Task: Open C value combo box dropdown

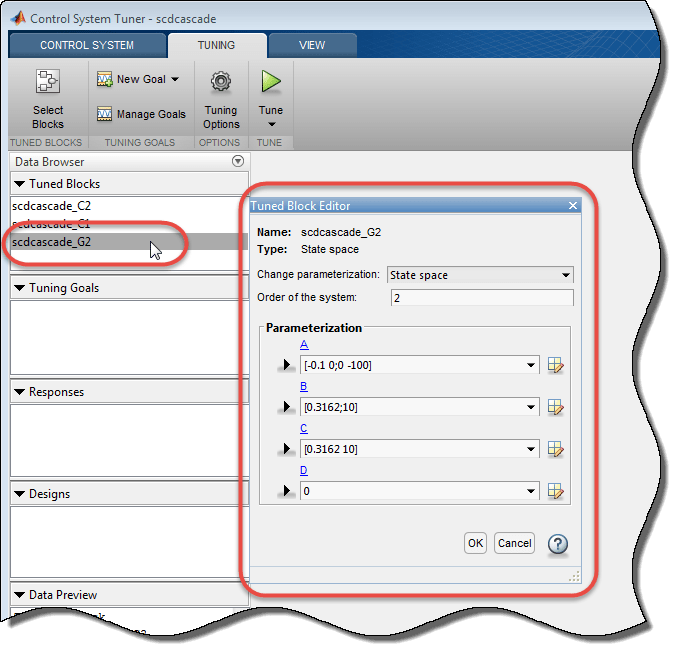Action: [x=531, y=449]
